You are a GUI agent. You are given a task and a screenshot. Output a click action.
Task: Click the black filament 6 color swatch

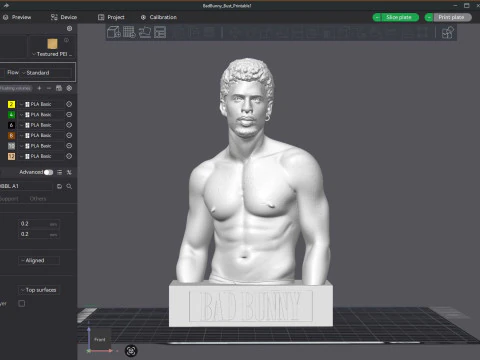(11, 125)
